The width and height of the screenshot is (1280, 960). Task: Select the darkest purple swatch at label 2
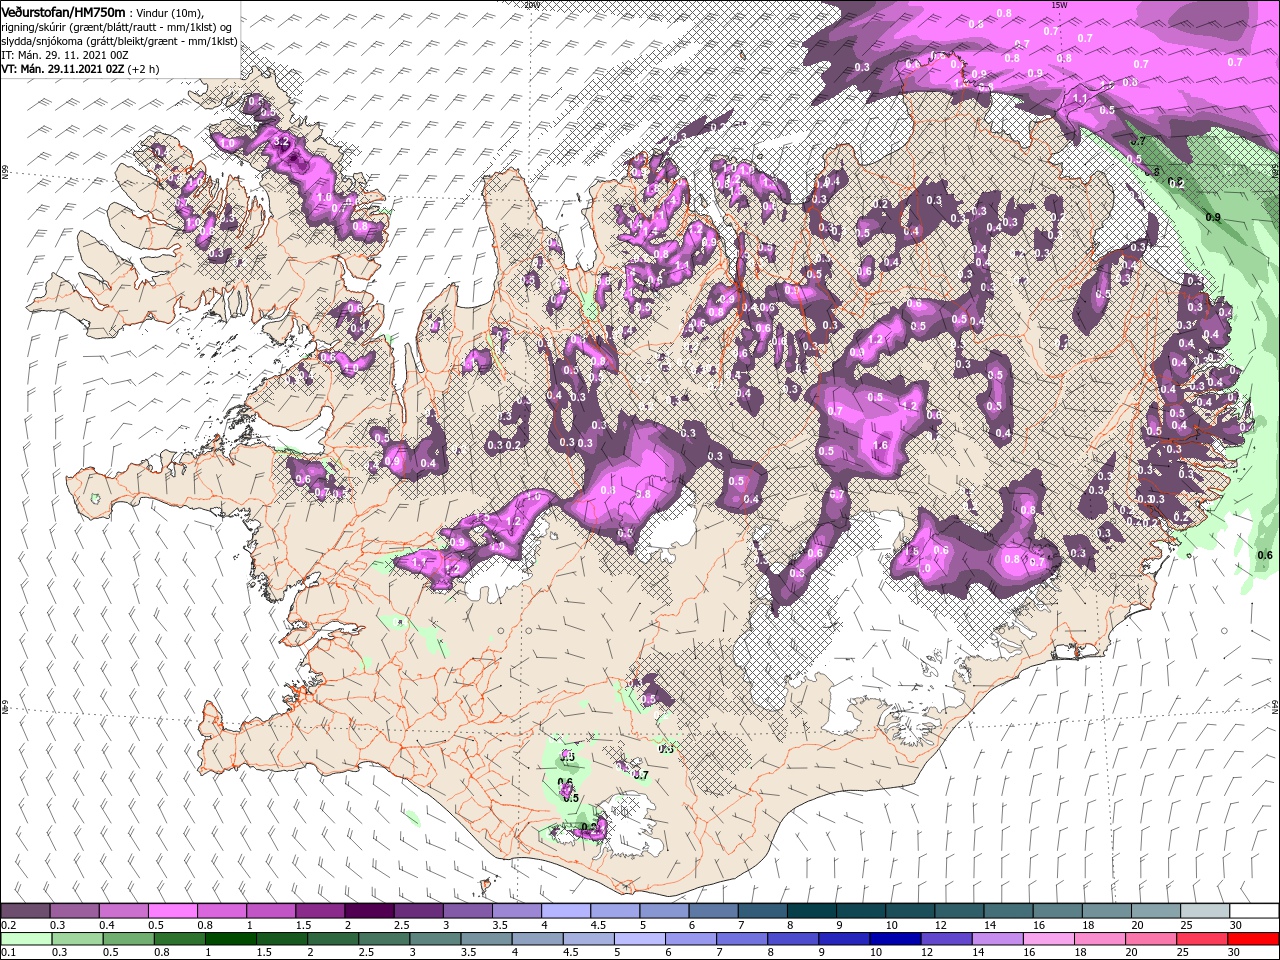[x=368, y=911]
